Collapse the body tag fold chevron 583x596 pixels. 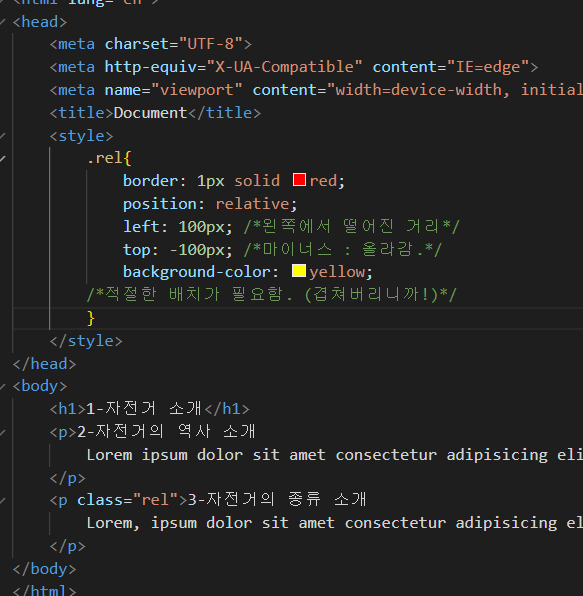coord(2,387)
